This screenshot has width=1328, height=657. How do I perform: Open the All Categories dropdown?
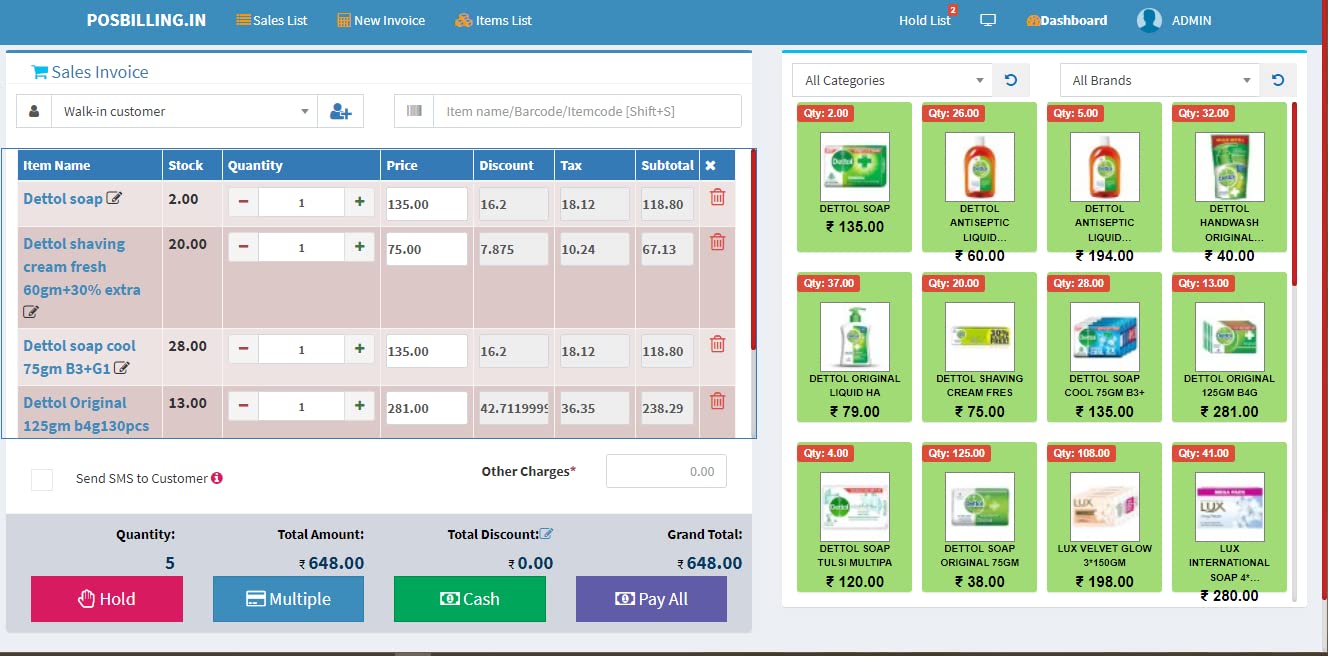[890, 79]
